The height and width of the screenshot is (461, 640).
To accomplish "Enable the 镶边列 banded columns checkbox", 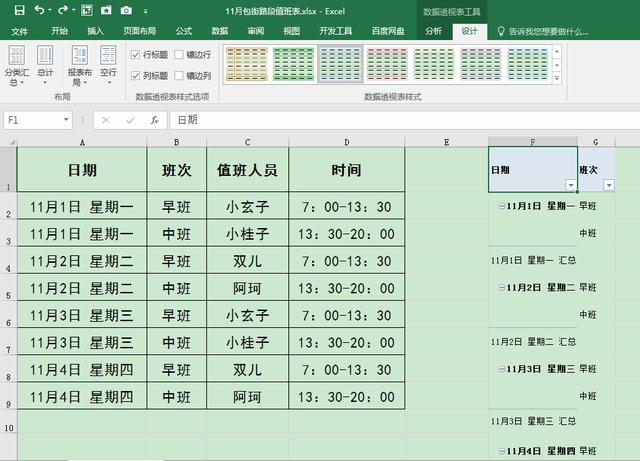I will [x=179, y=76].
